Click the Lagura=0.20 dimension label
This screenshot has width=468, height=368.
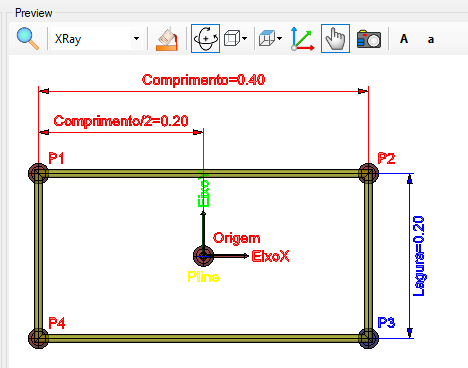pyautogui.click(x=419, y=256)
